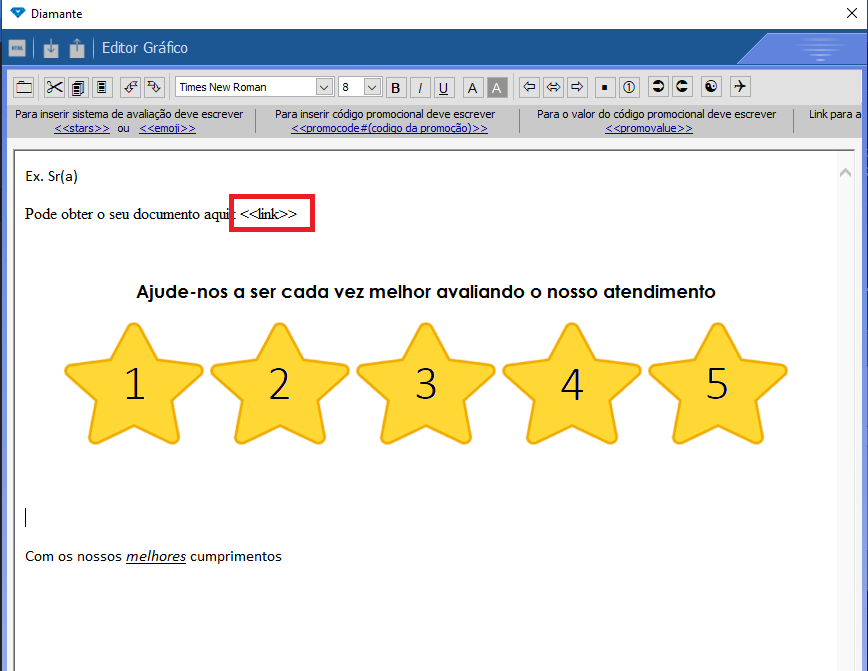Insert a numbered list
This screenshot has width=868, height=671.
tap(629, 87)
